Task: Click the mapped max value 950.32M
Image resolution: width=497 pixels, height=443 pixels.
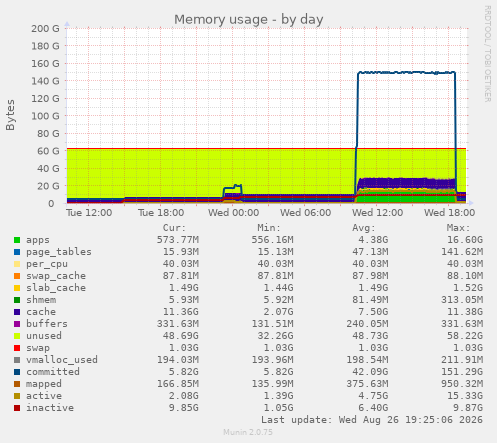Action: tap(462, 384)
